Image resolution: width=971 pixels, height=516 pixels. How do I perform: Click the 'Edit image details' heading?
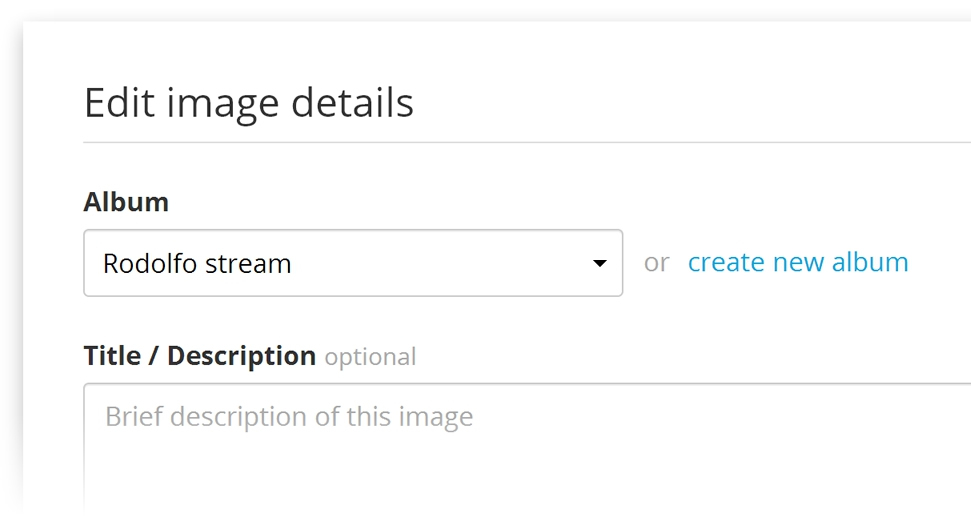pos(249,103)
